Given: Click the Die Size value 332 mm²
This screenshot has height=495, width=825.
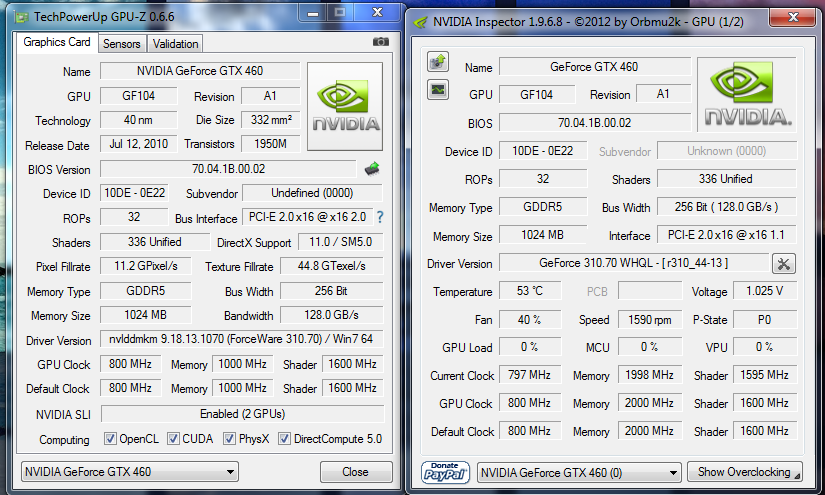Looking at the screenshot, I should click(x=270, y=120).
